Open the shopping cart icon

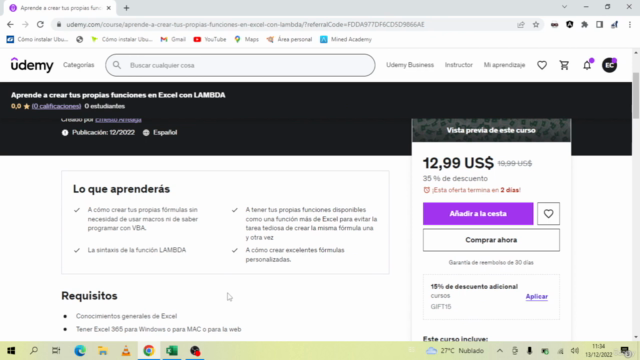pos(564,65)
